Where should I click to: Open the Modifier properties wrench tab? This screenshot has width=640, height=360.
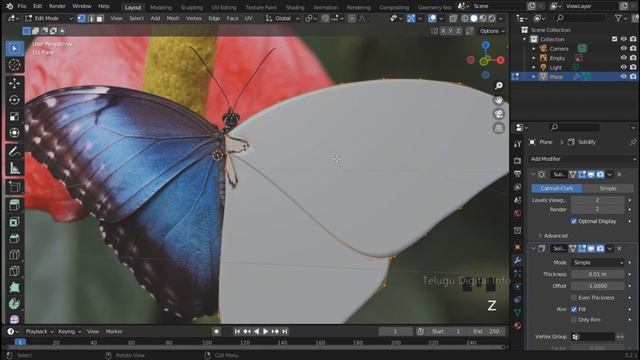click(x=518, y=260)
